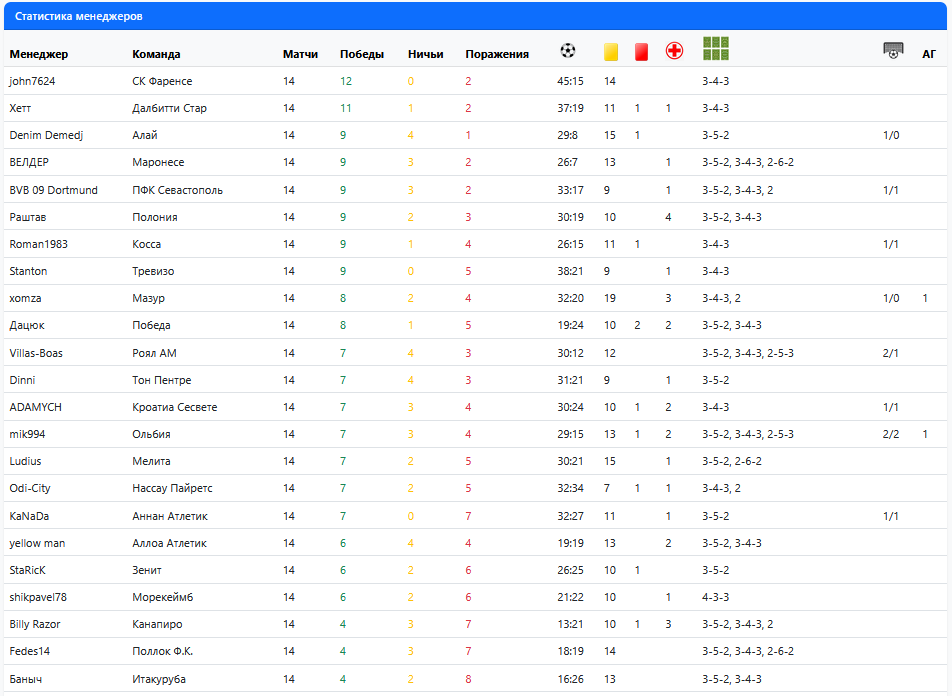Click the Статистика менеджеров panel title

(x=78, y=17)
